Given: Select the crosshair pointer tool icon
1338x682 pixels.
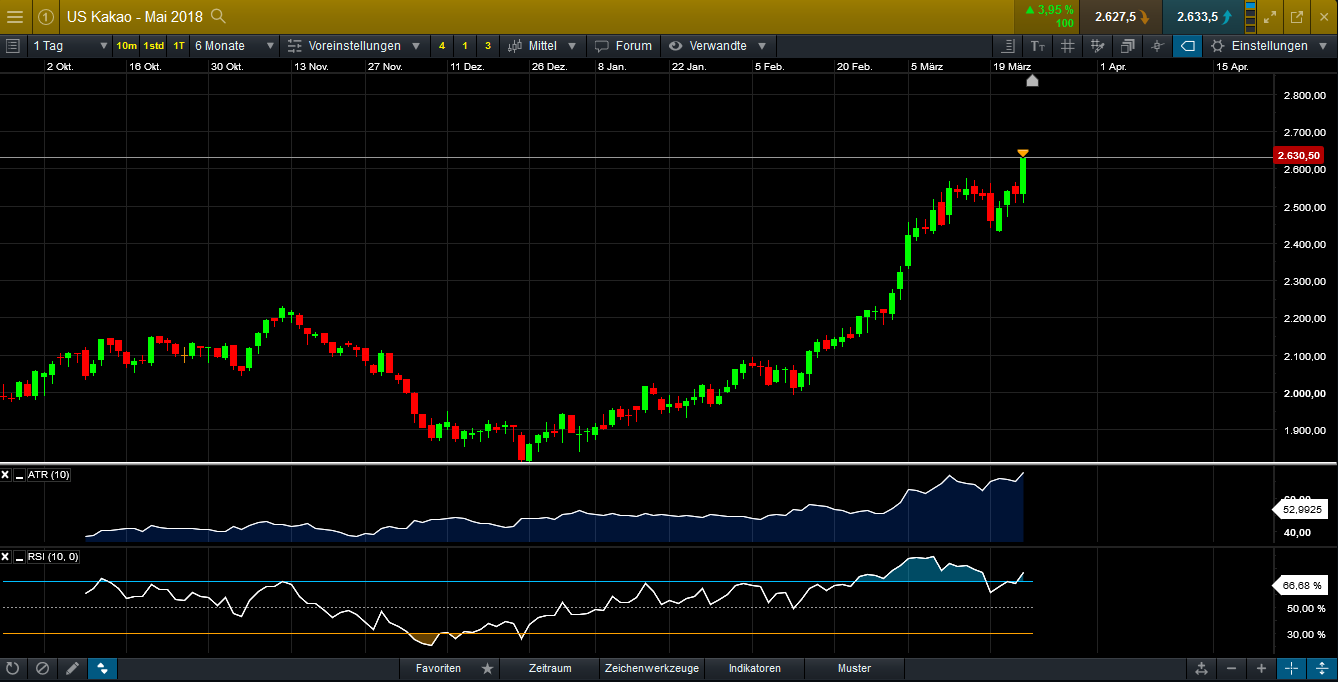Looking at the screenshot, I should [x=1157, y=46].
